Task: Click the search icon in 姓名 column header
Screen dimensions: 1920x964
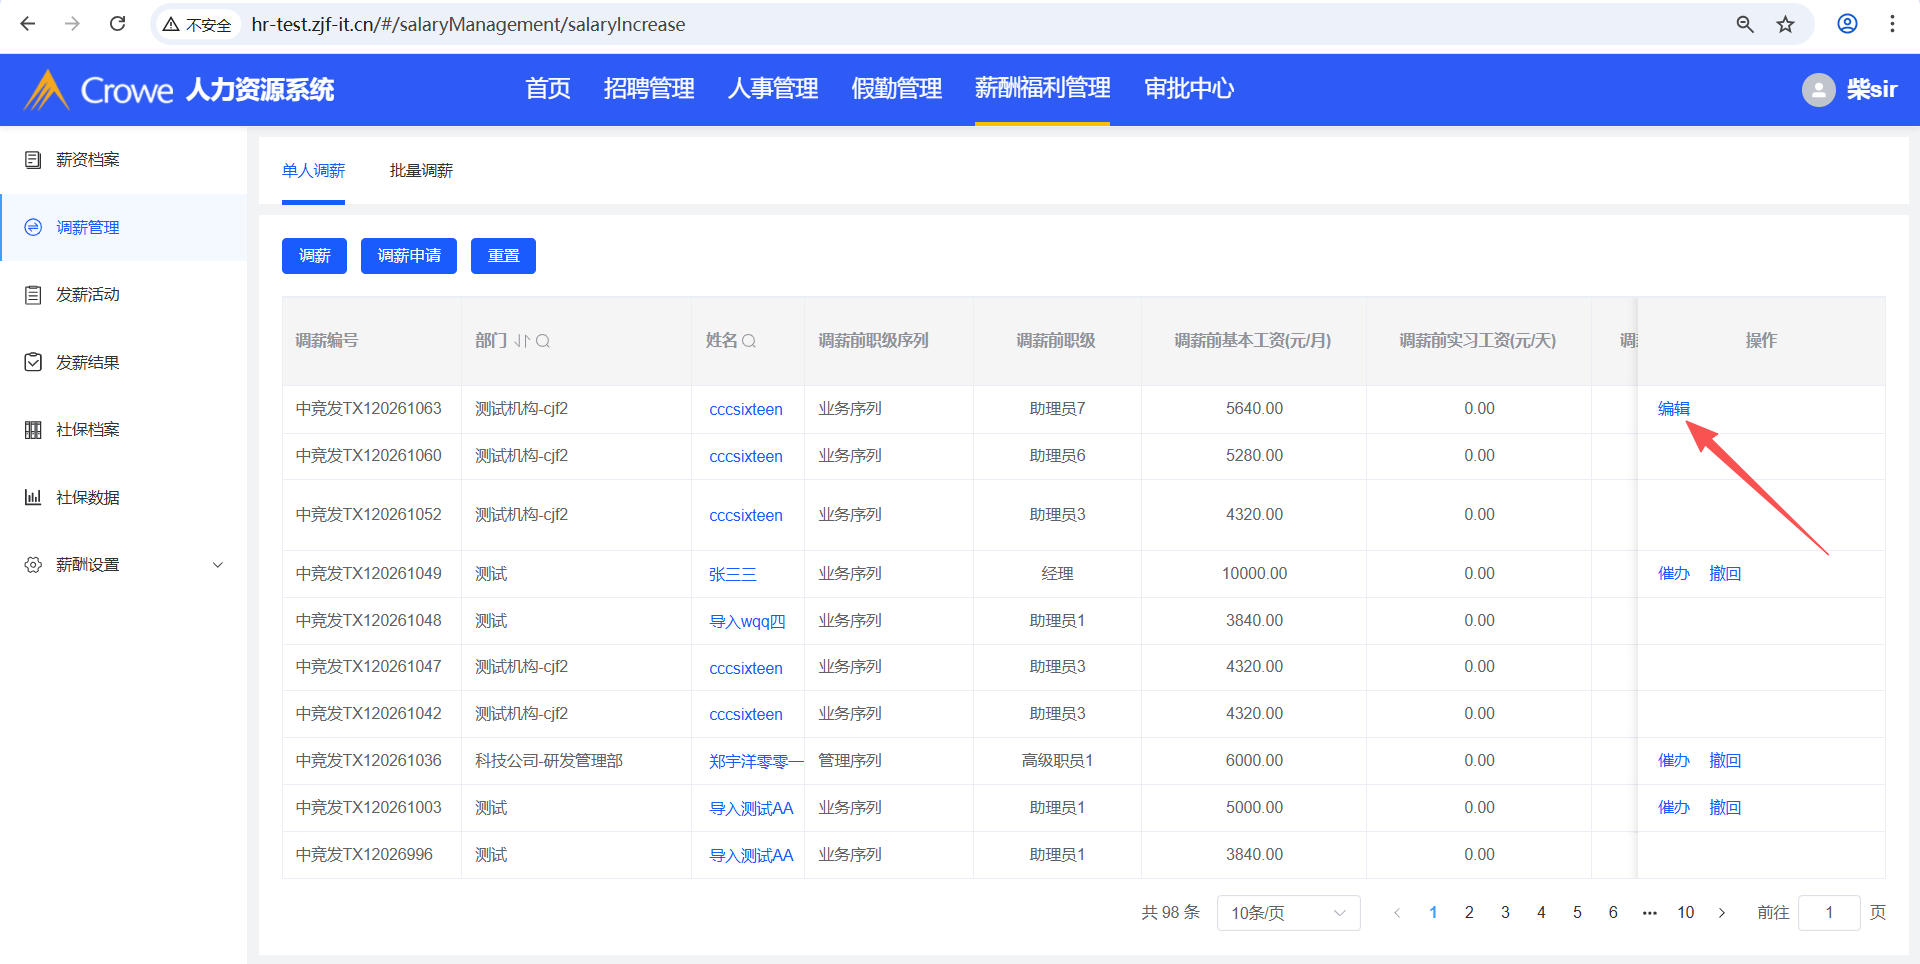Action: 749,341
